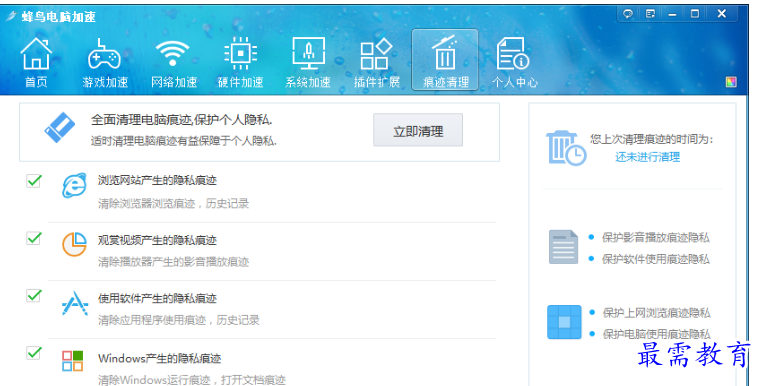Click the feedback chat bubble icon
The image size is (759, 386).
(628, 14)
